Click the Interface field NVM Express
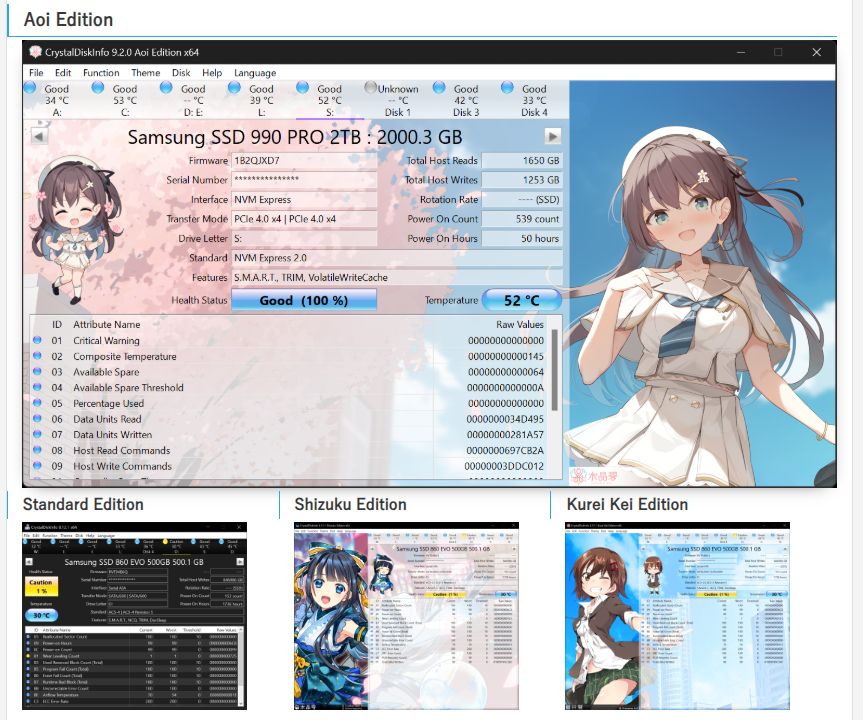863x720 pixels. [x=304, y=199]
